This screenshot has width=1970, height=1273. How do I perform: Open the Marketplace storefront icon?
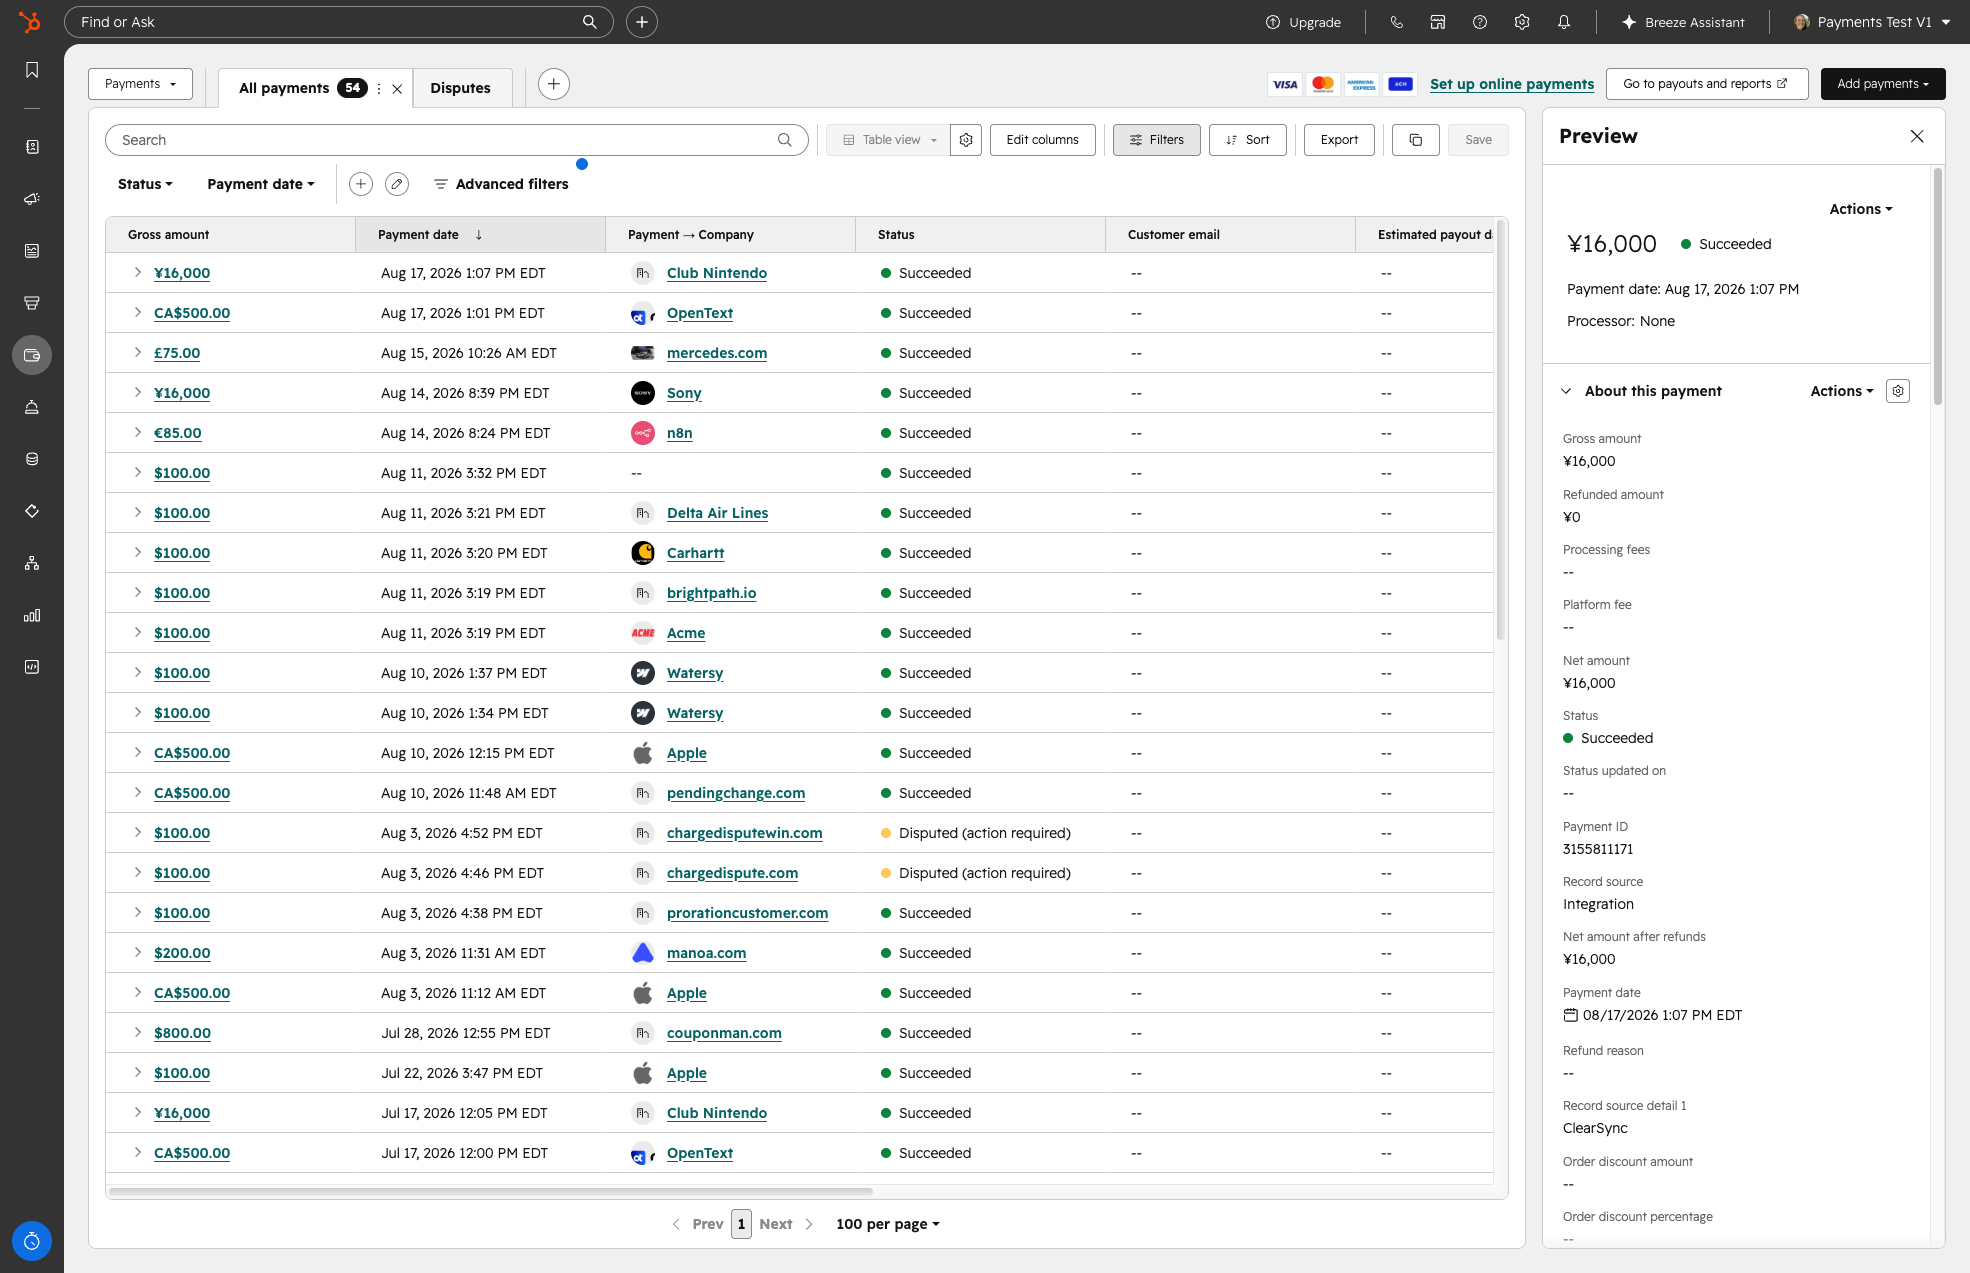(1438, 22)
